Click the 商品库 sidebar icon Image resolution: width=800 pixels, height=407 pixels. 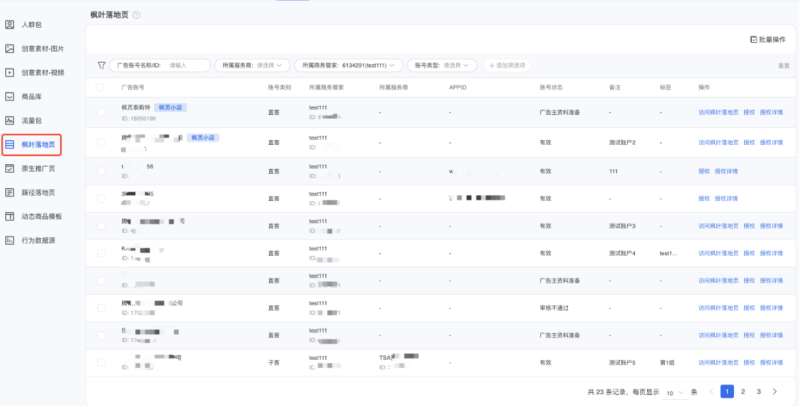[x=10, y=96]
